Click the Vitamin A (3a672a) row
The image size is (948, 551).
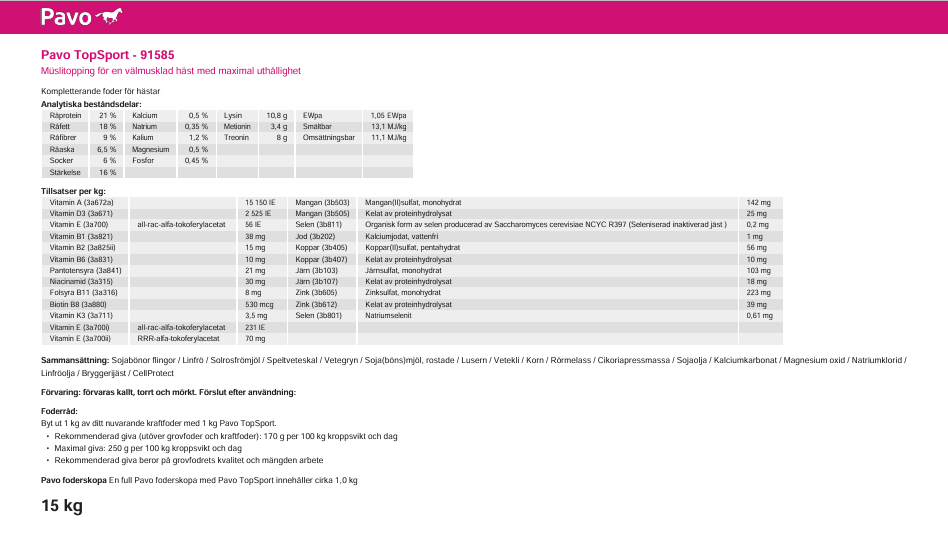(81, 202)
